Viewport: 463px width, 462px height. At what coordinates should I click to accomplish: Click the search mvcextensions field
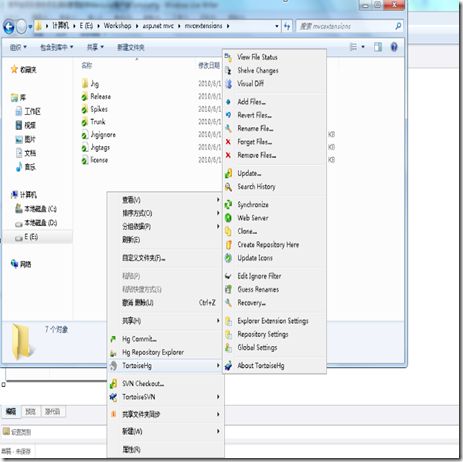[x=349, y=26]
